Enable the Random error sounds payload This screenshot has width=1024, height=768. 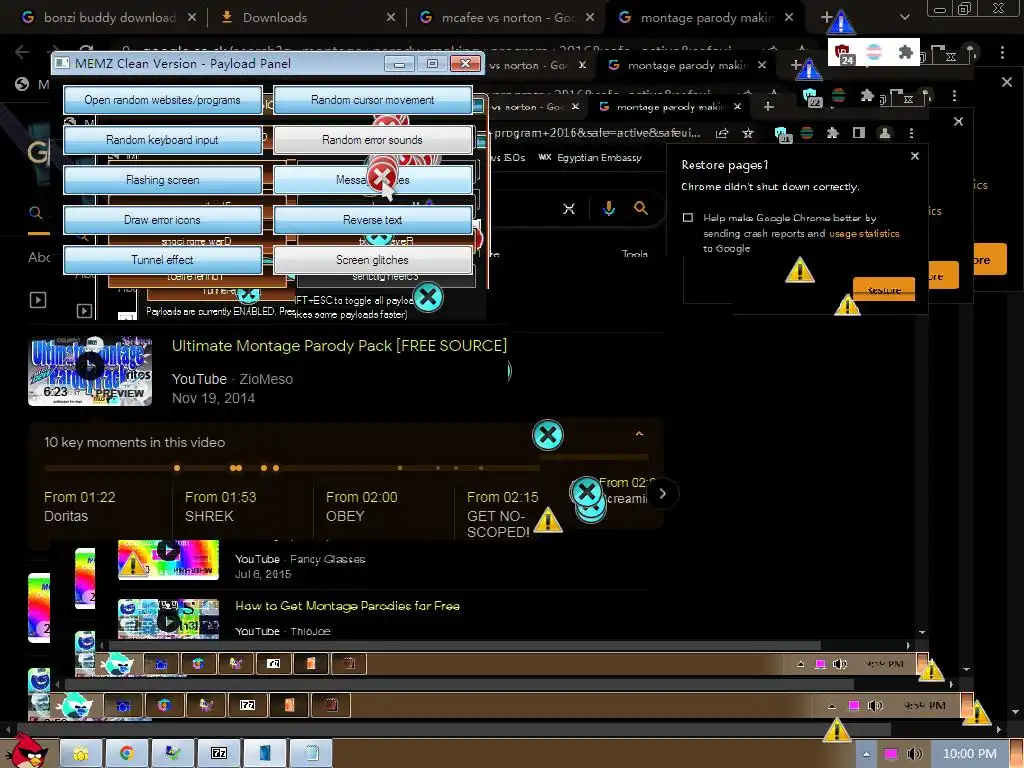[x=372, y=140]
